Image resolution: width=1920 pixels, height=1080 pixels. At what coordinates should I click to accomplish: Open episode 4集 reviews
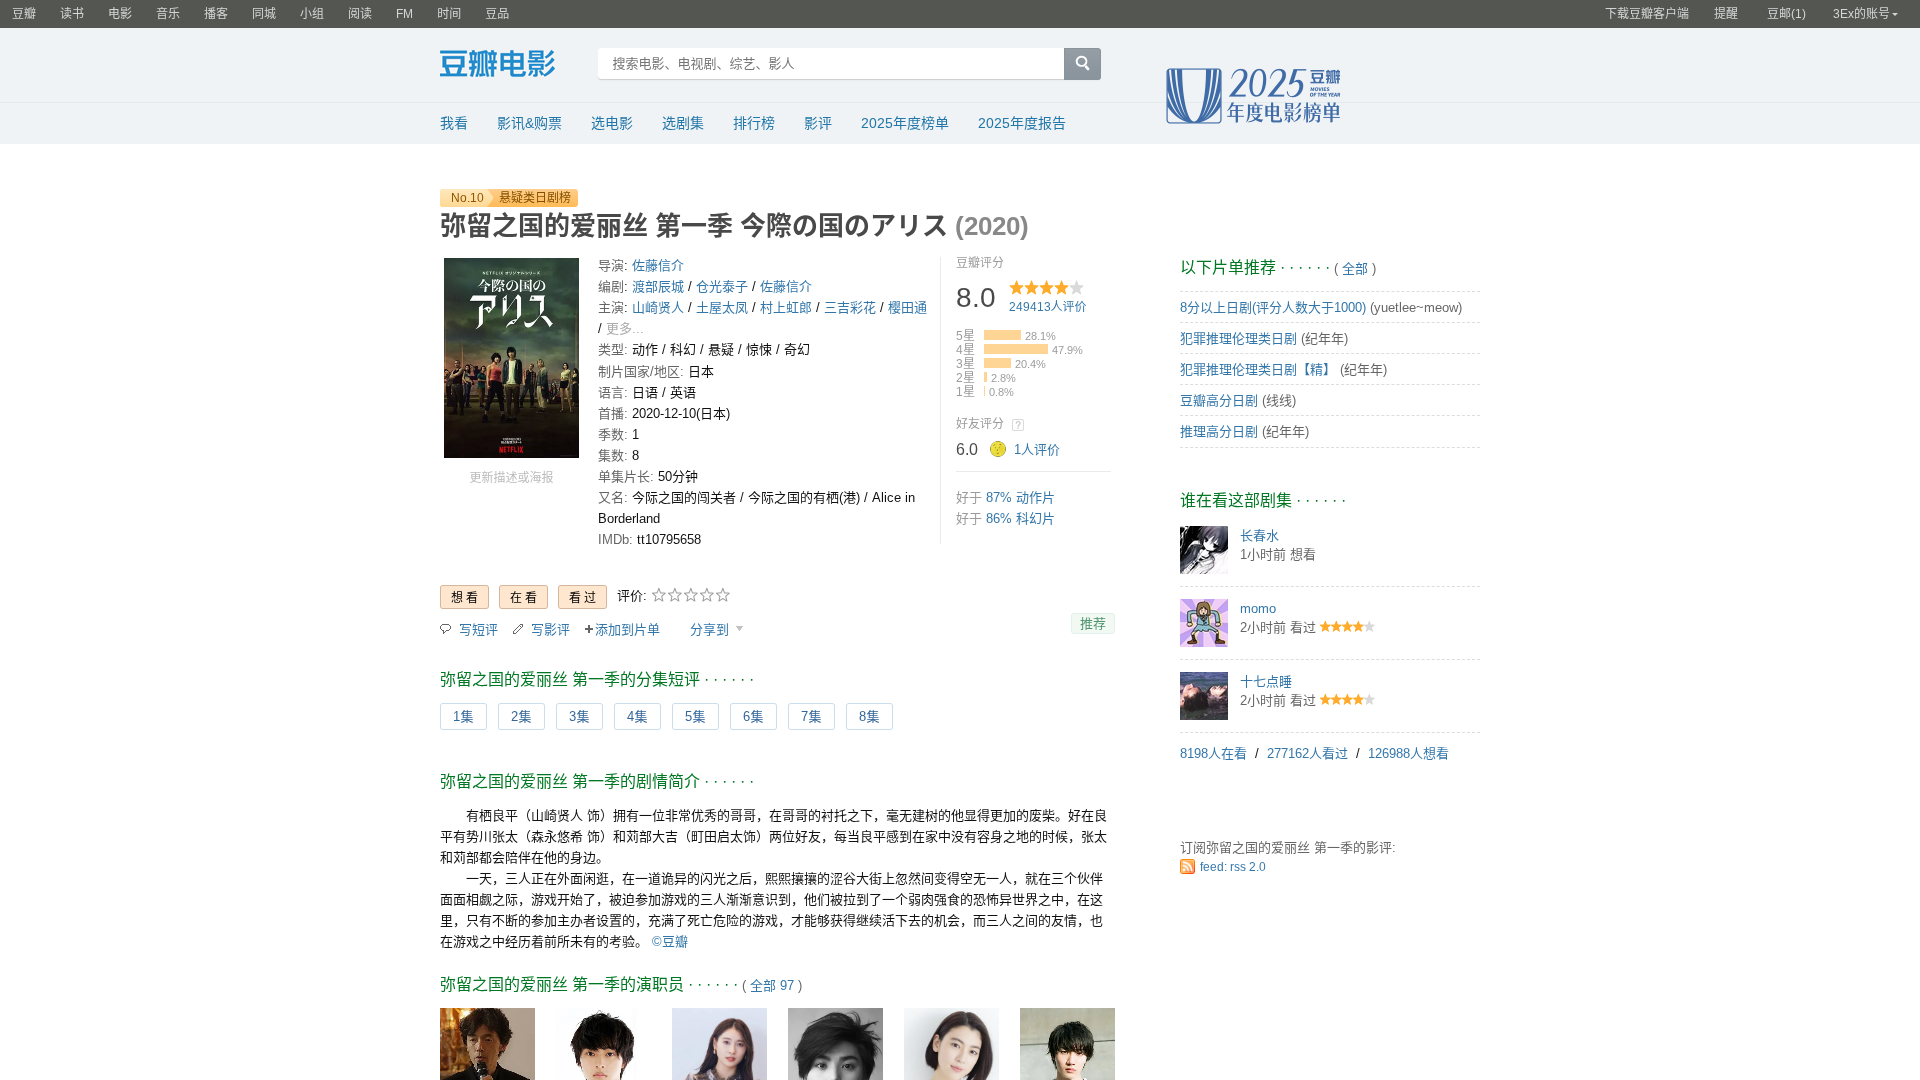tap(637, 716)
